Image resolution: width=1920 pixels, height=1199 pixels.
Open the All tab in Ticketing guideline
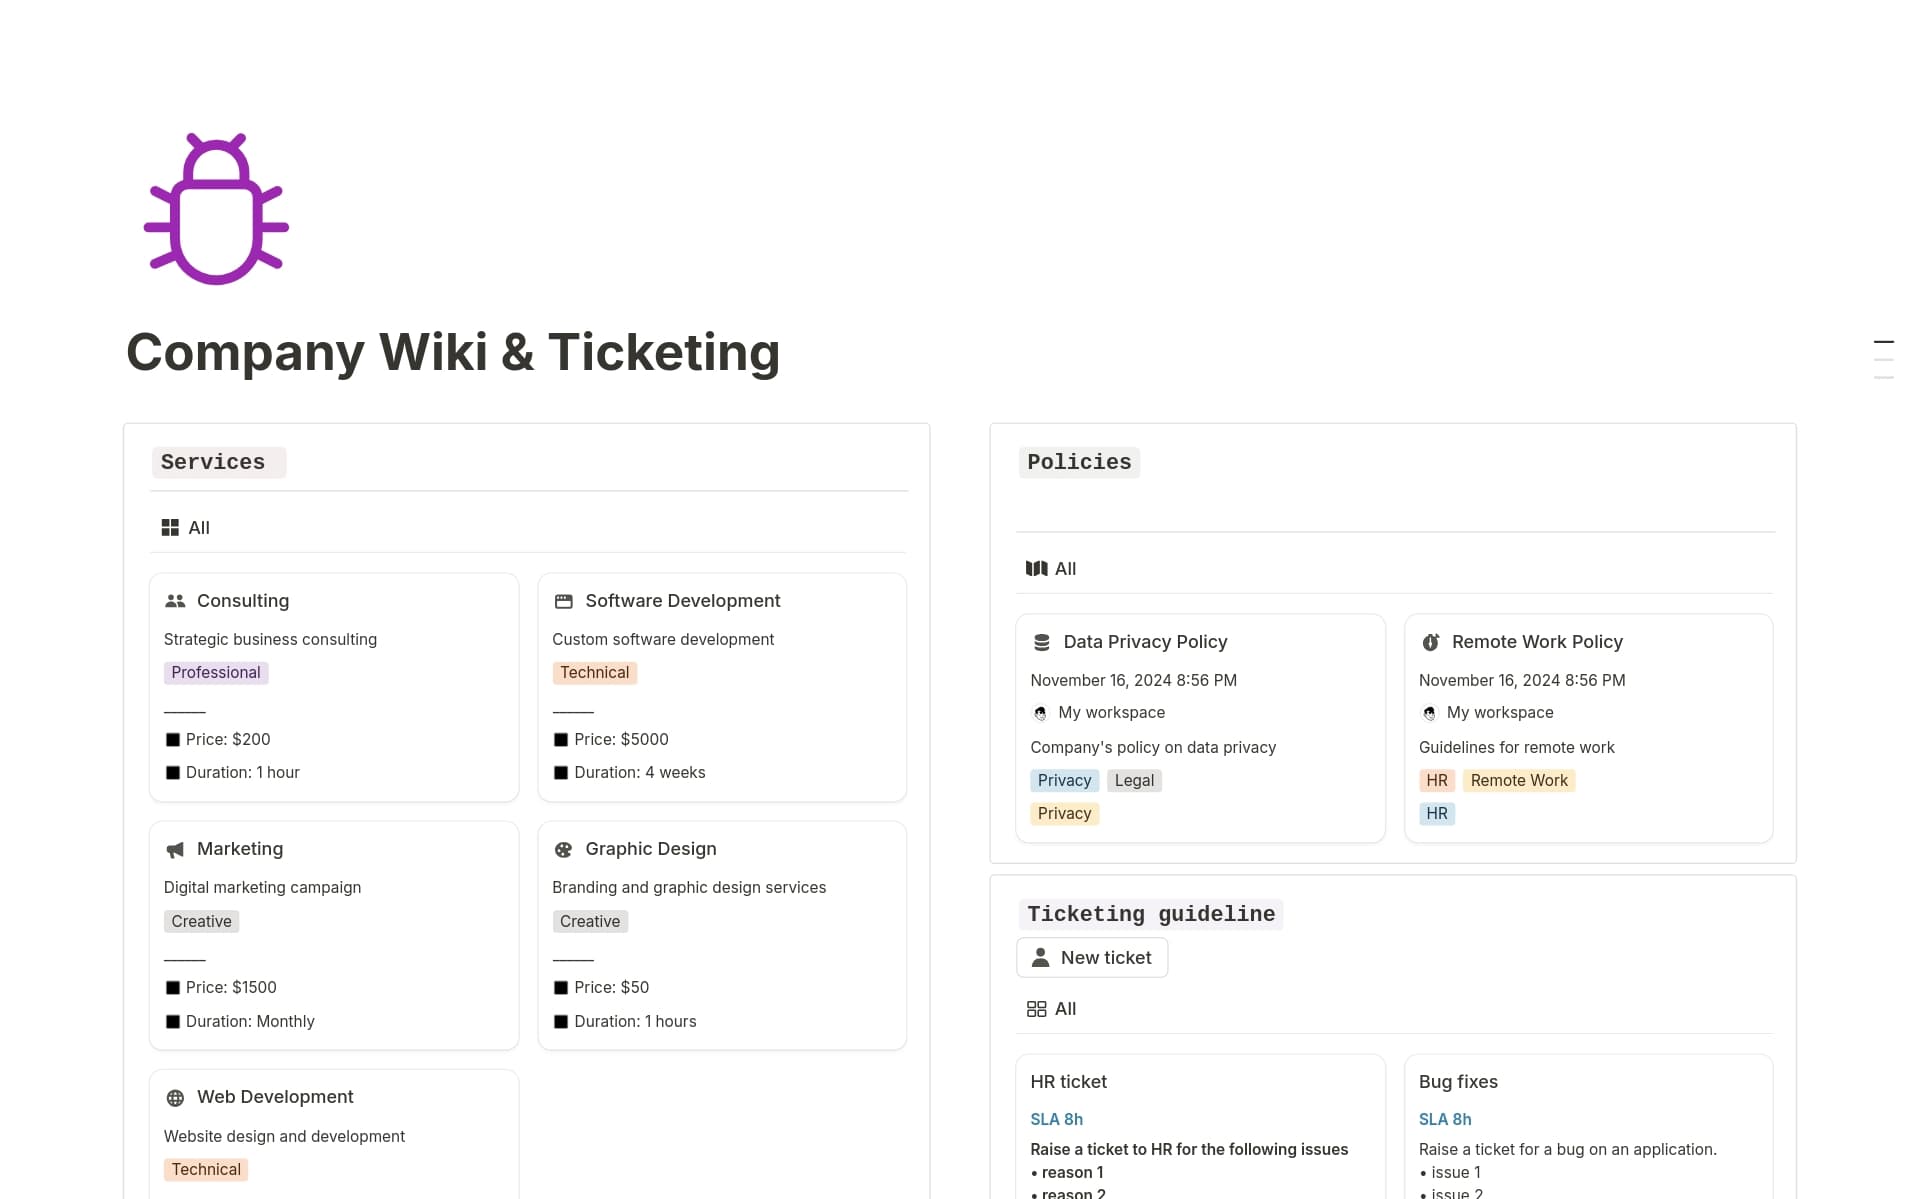click(1051, 1008)
